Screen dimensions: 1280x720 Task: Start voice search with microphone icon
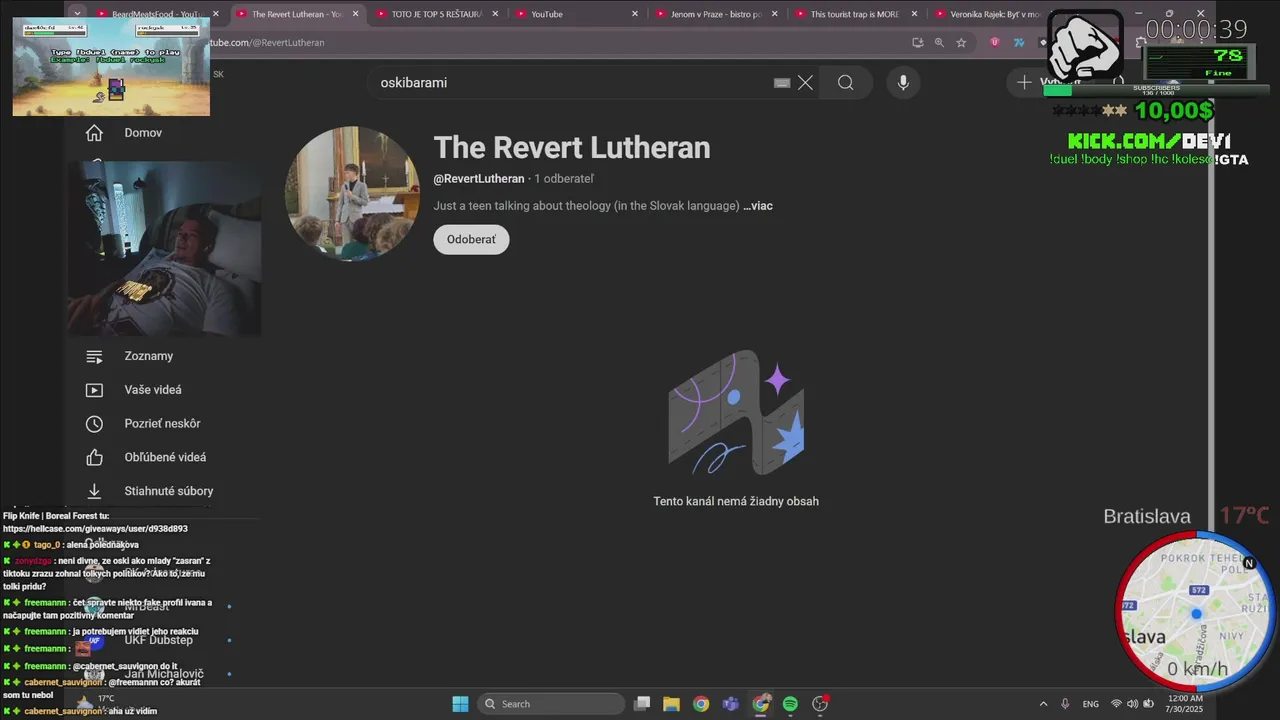coord(903,83)
